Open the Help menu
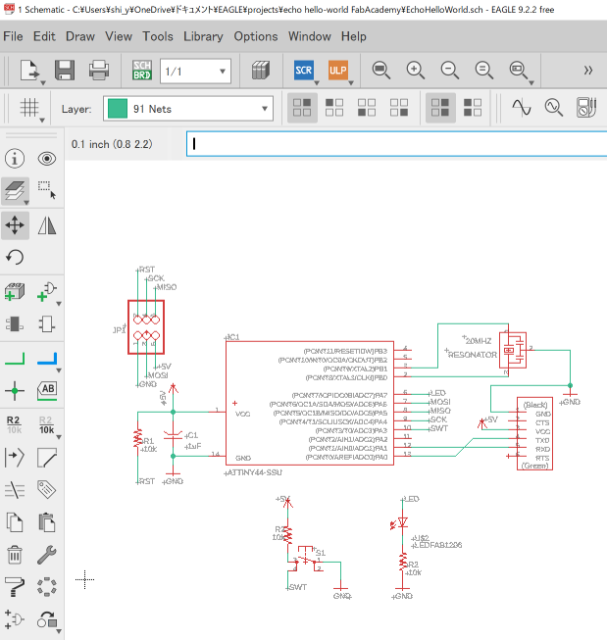 click(354, 36)
